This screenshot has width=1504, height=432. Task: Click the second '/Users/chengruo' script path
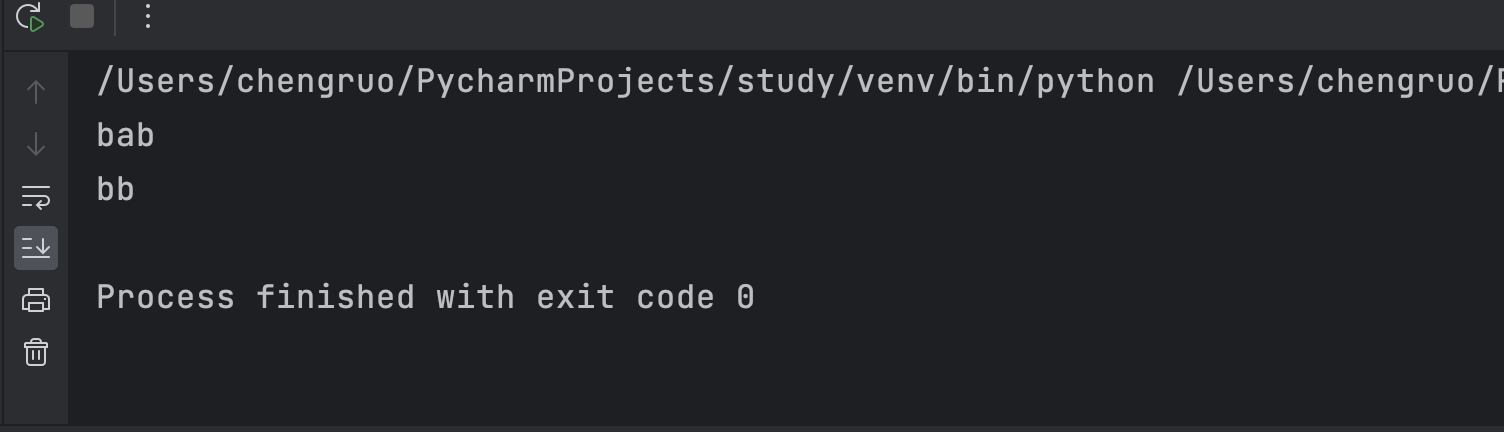pyautogui.click(x=1325, y=82)
